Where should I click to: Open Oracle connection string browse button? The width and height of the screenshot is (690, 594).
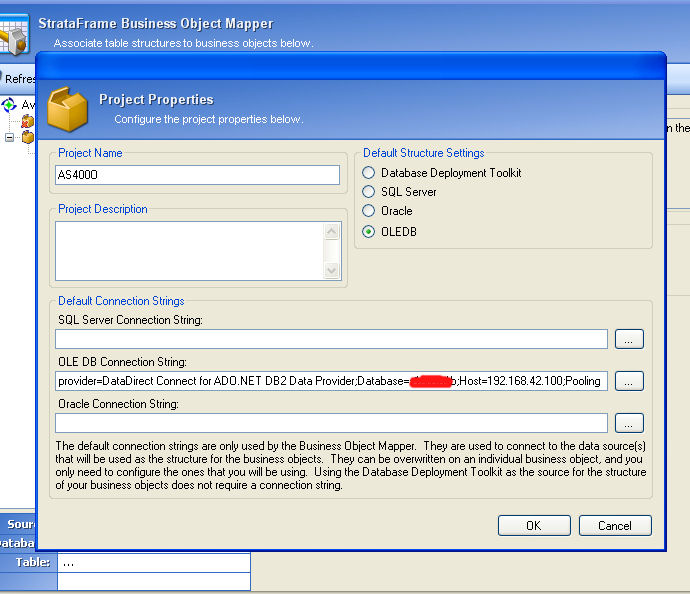(x=629, y=423)
